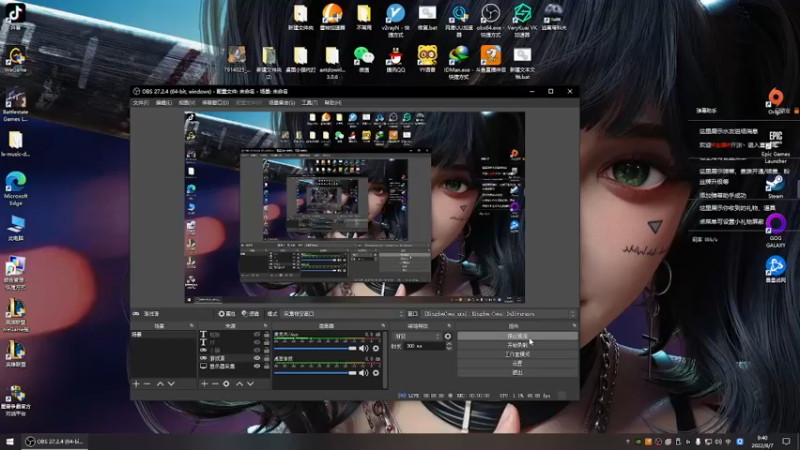Image resolution: width=800 pixels, height=450 pixels.
Task: Open the Epic Games Launcher desktop icon
Action: pos(776,147)
